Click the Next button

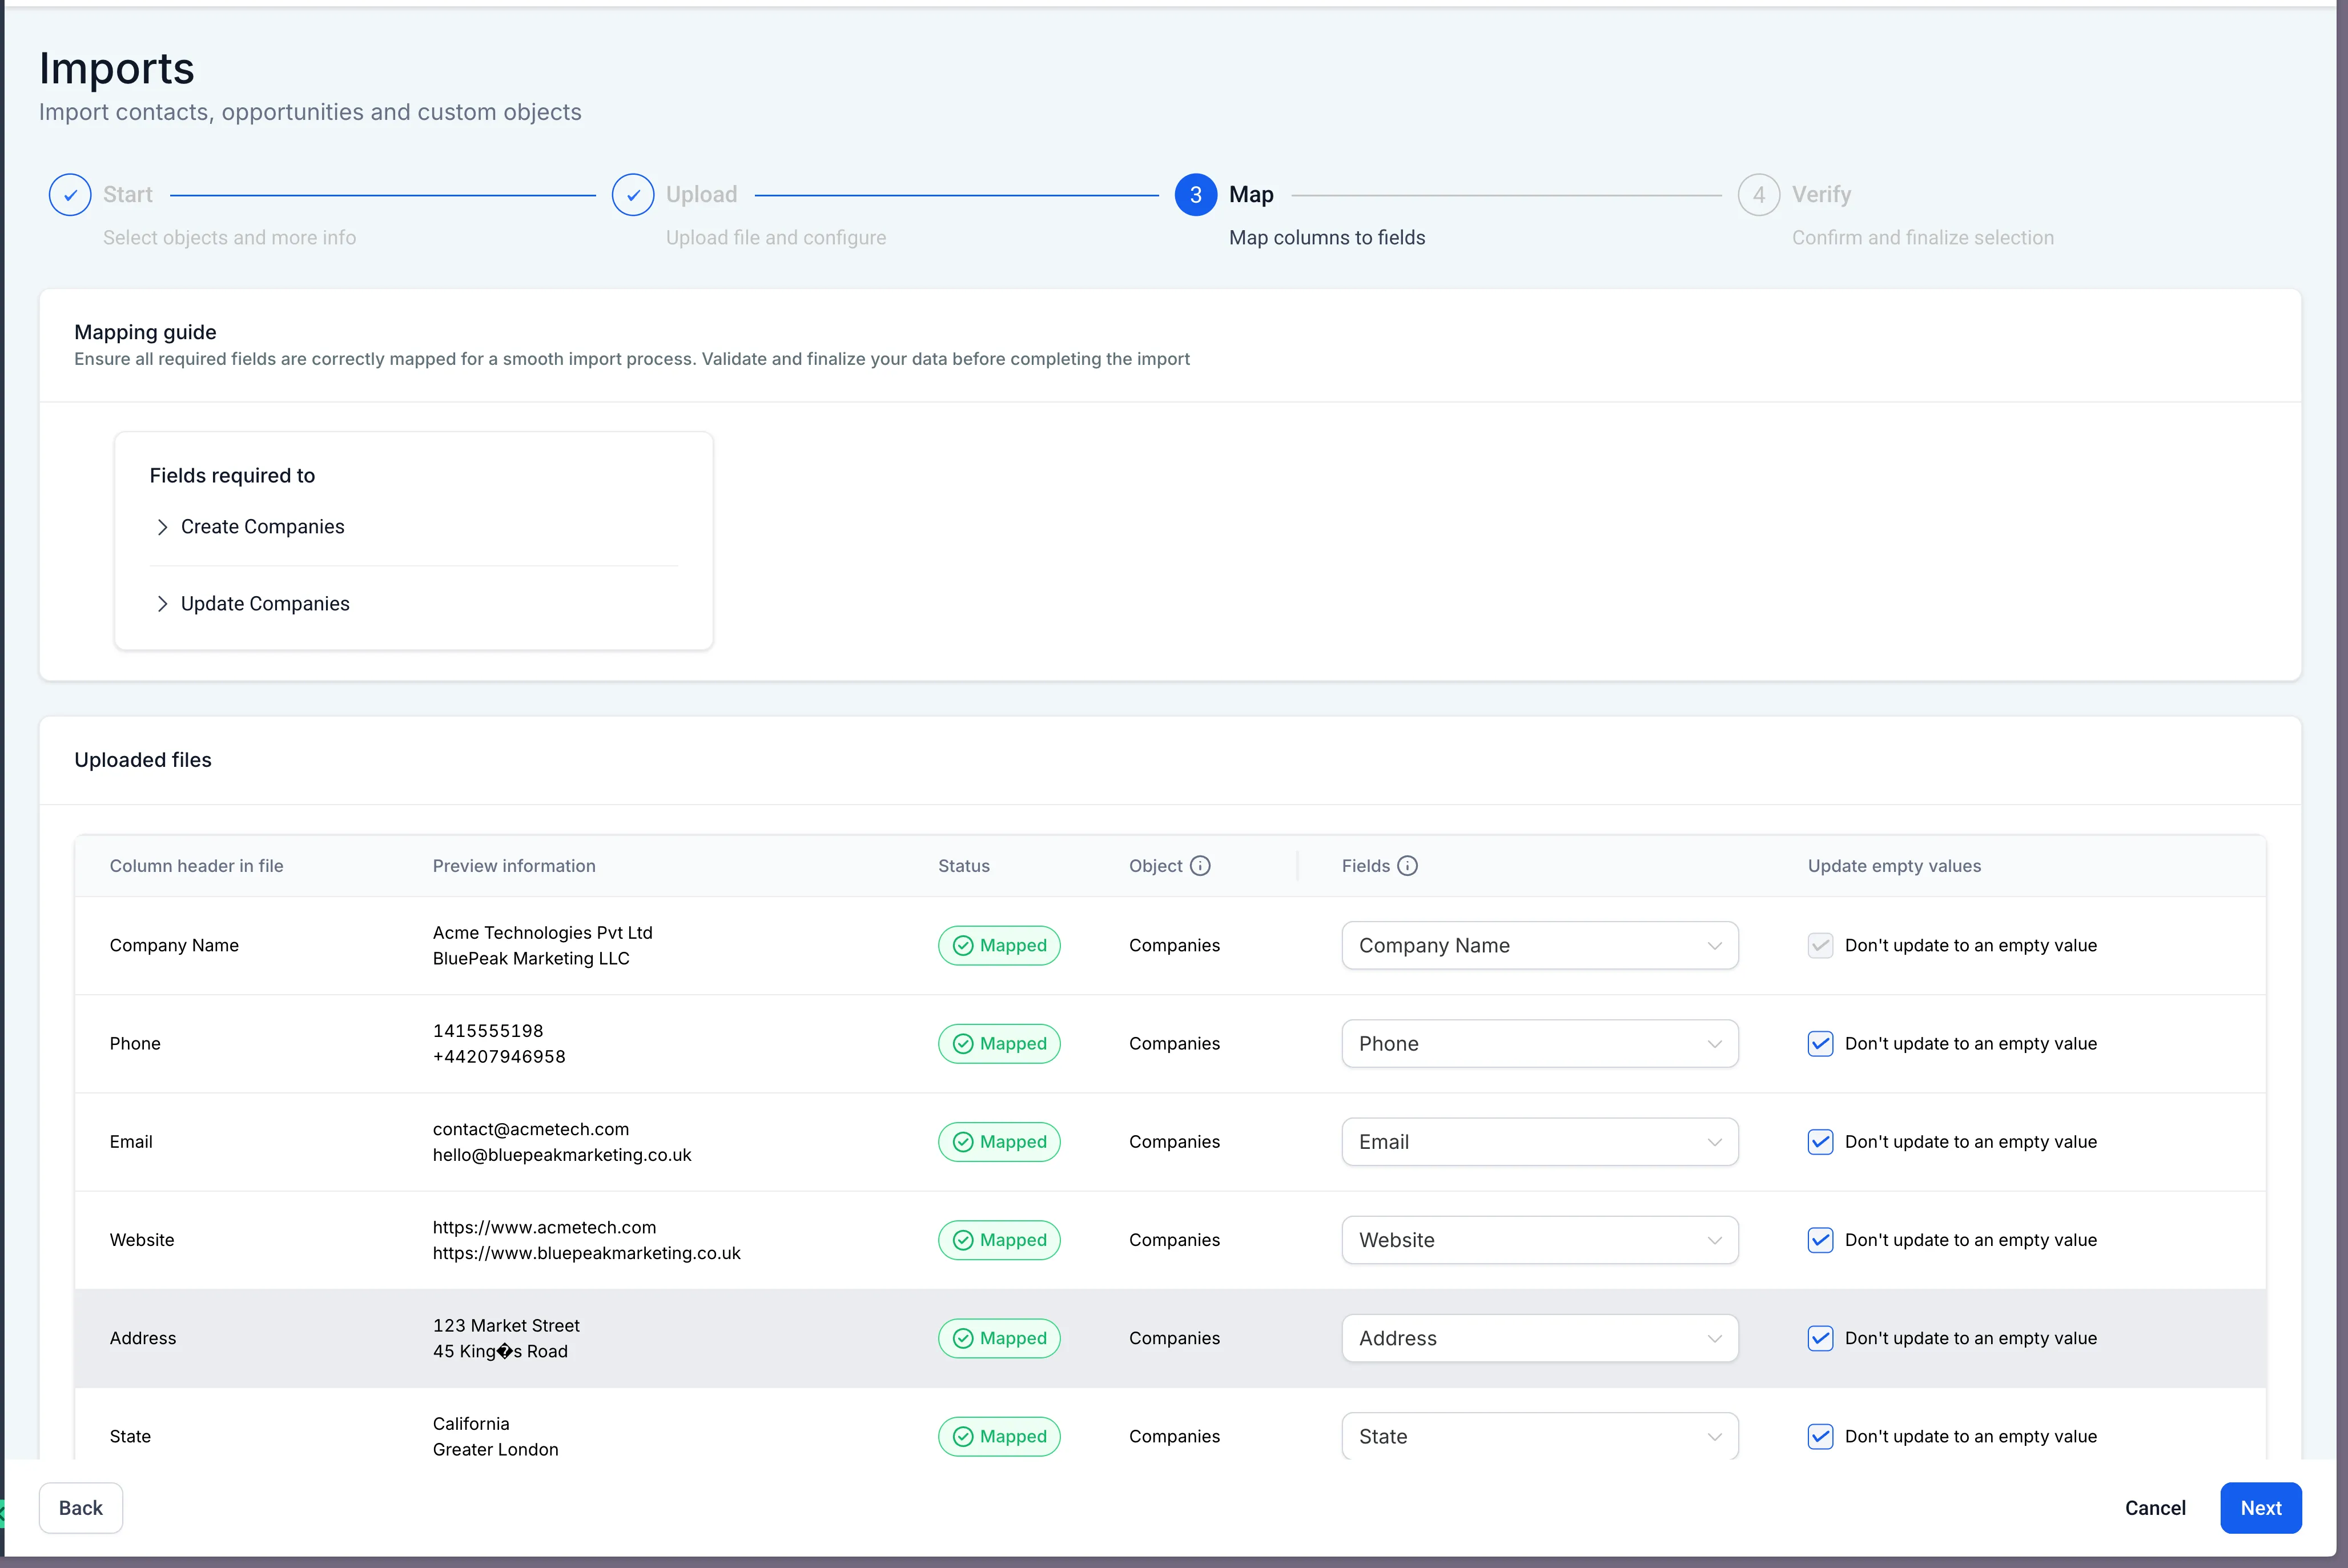point(2260,1508)
